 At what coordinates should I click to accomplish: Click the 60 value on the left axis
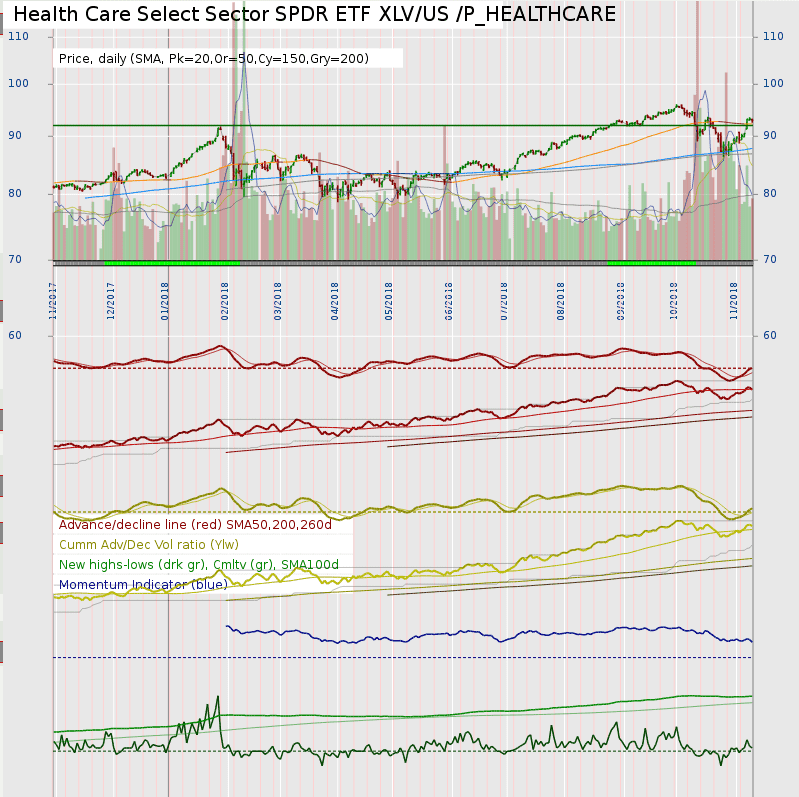tap(15, 335)
